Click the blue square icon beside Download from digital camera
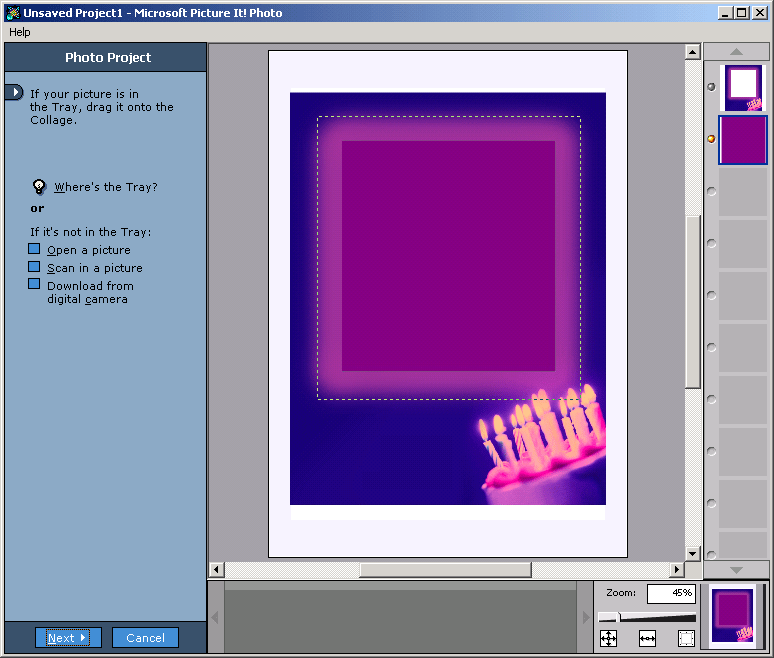This screenshot has height=658, width=774. (x=35, y=285)
